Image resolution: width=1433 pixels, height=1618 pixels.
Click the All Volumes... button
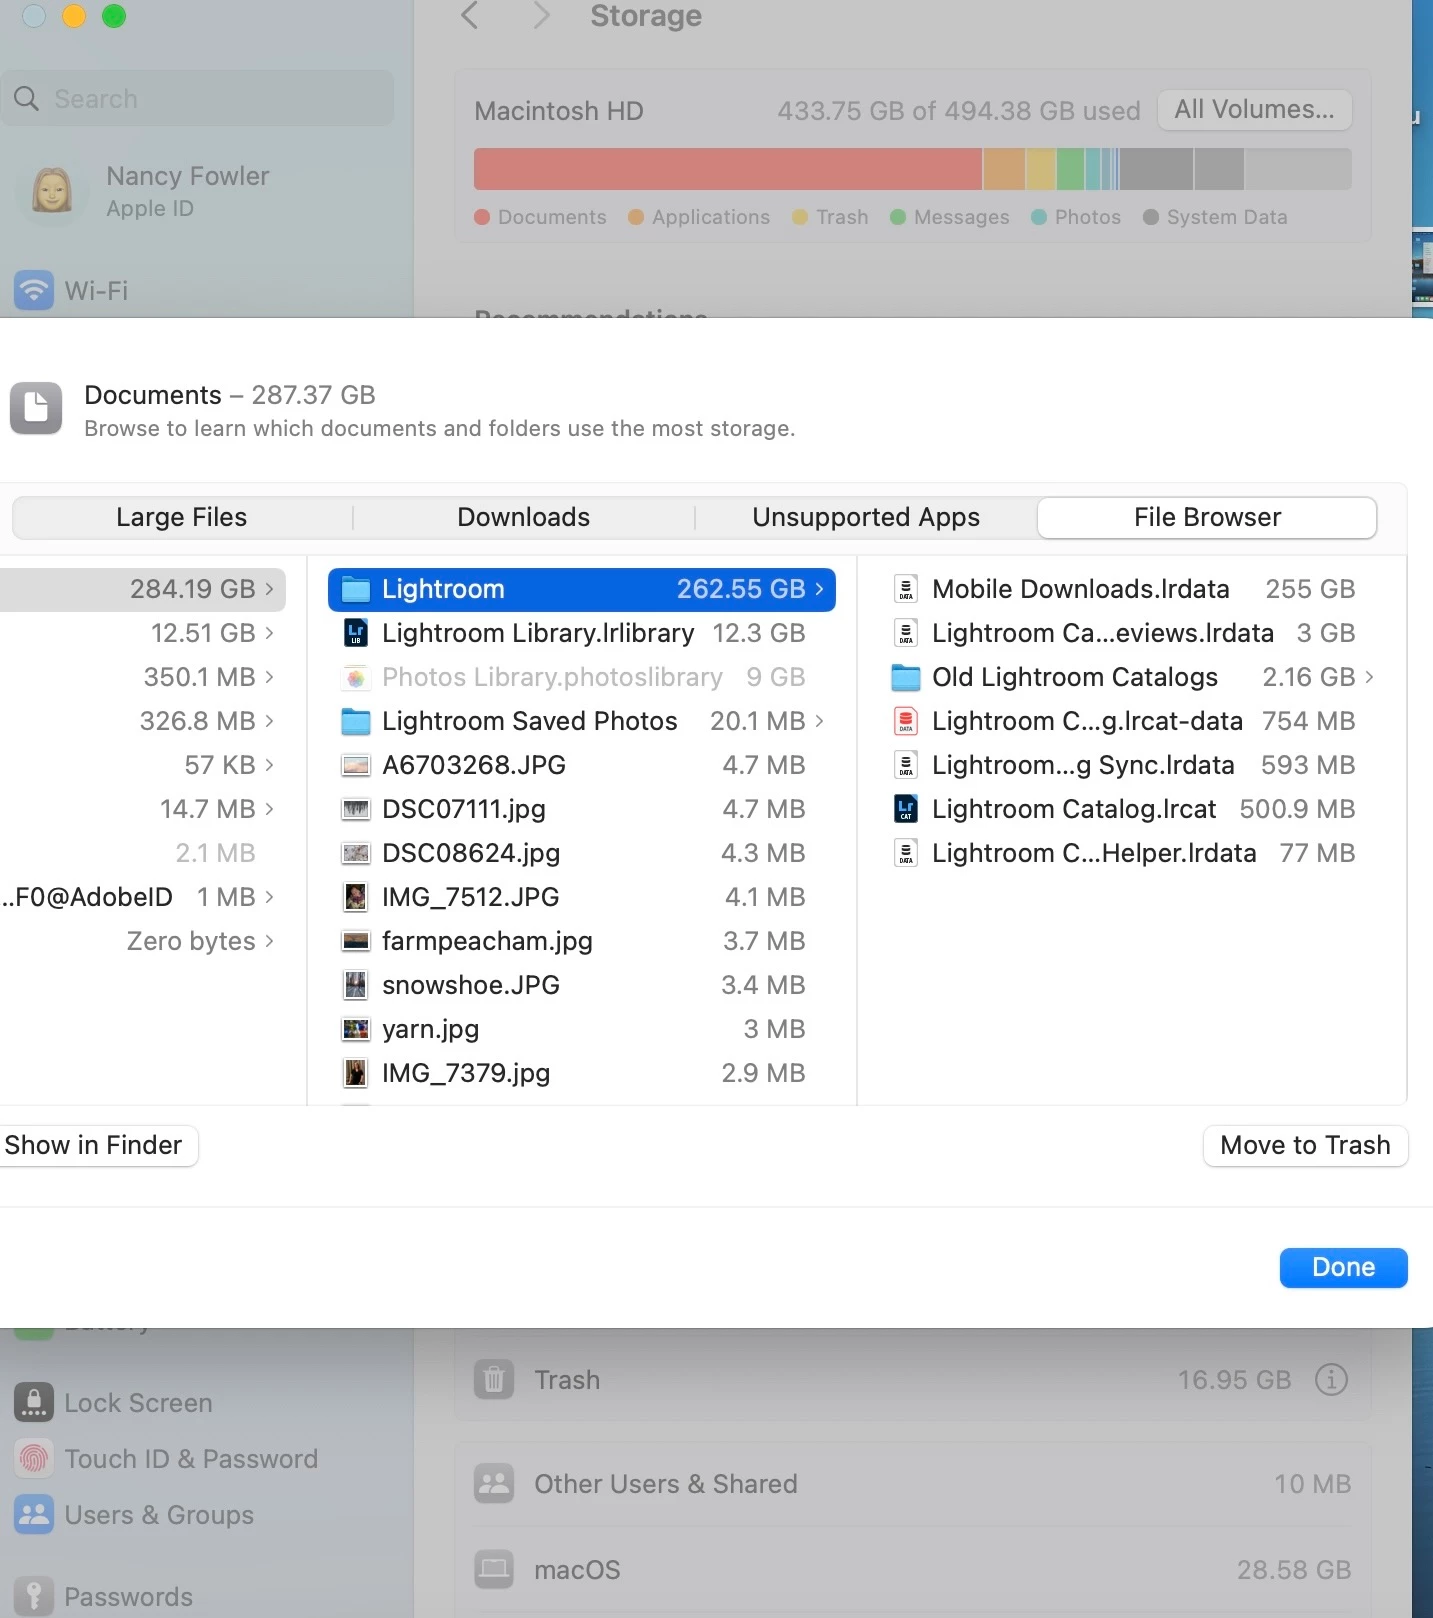[x=1254, y=110]
